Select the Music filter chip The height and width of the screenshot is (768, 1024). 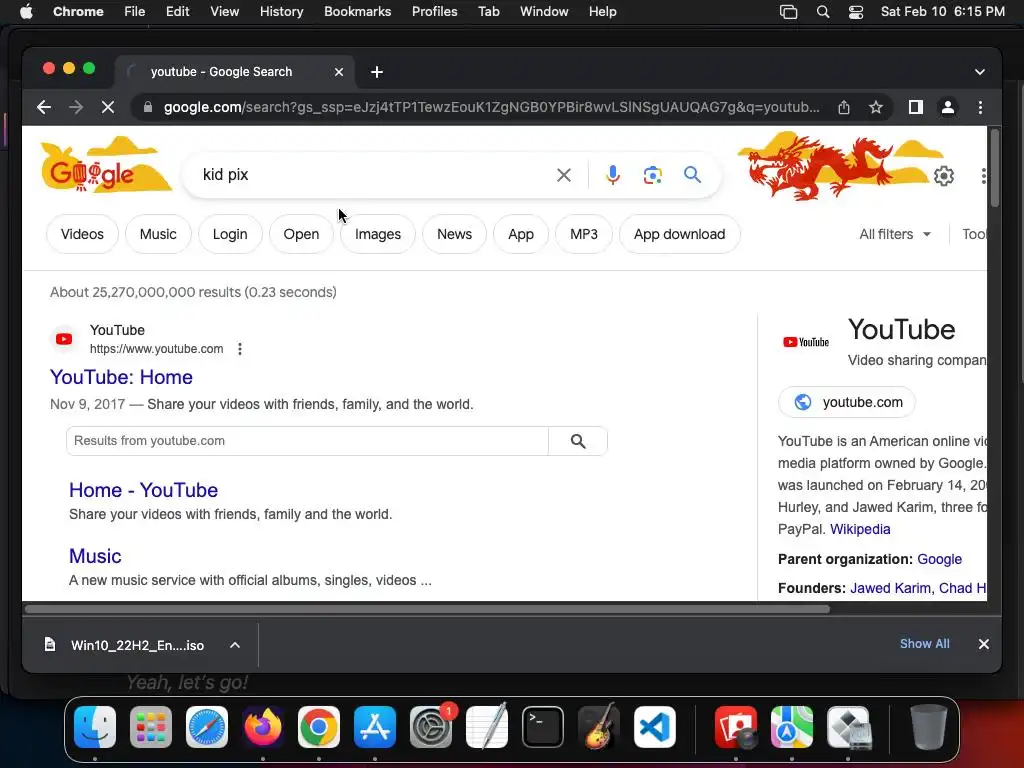158,234
